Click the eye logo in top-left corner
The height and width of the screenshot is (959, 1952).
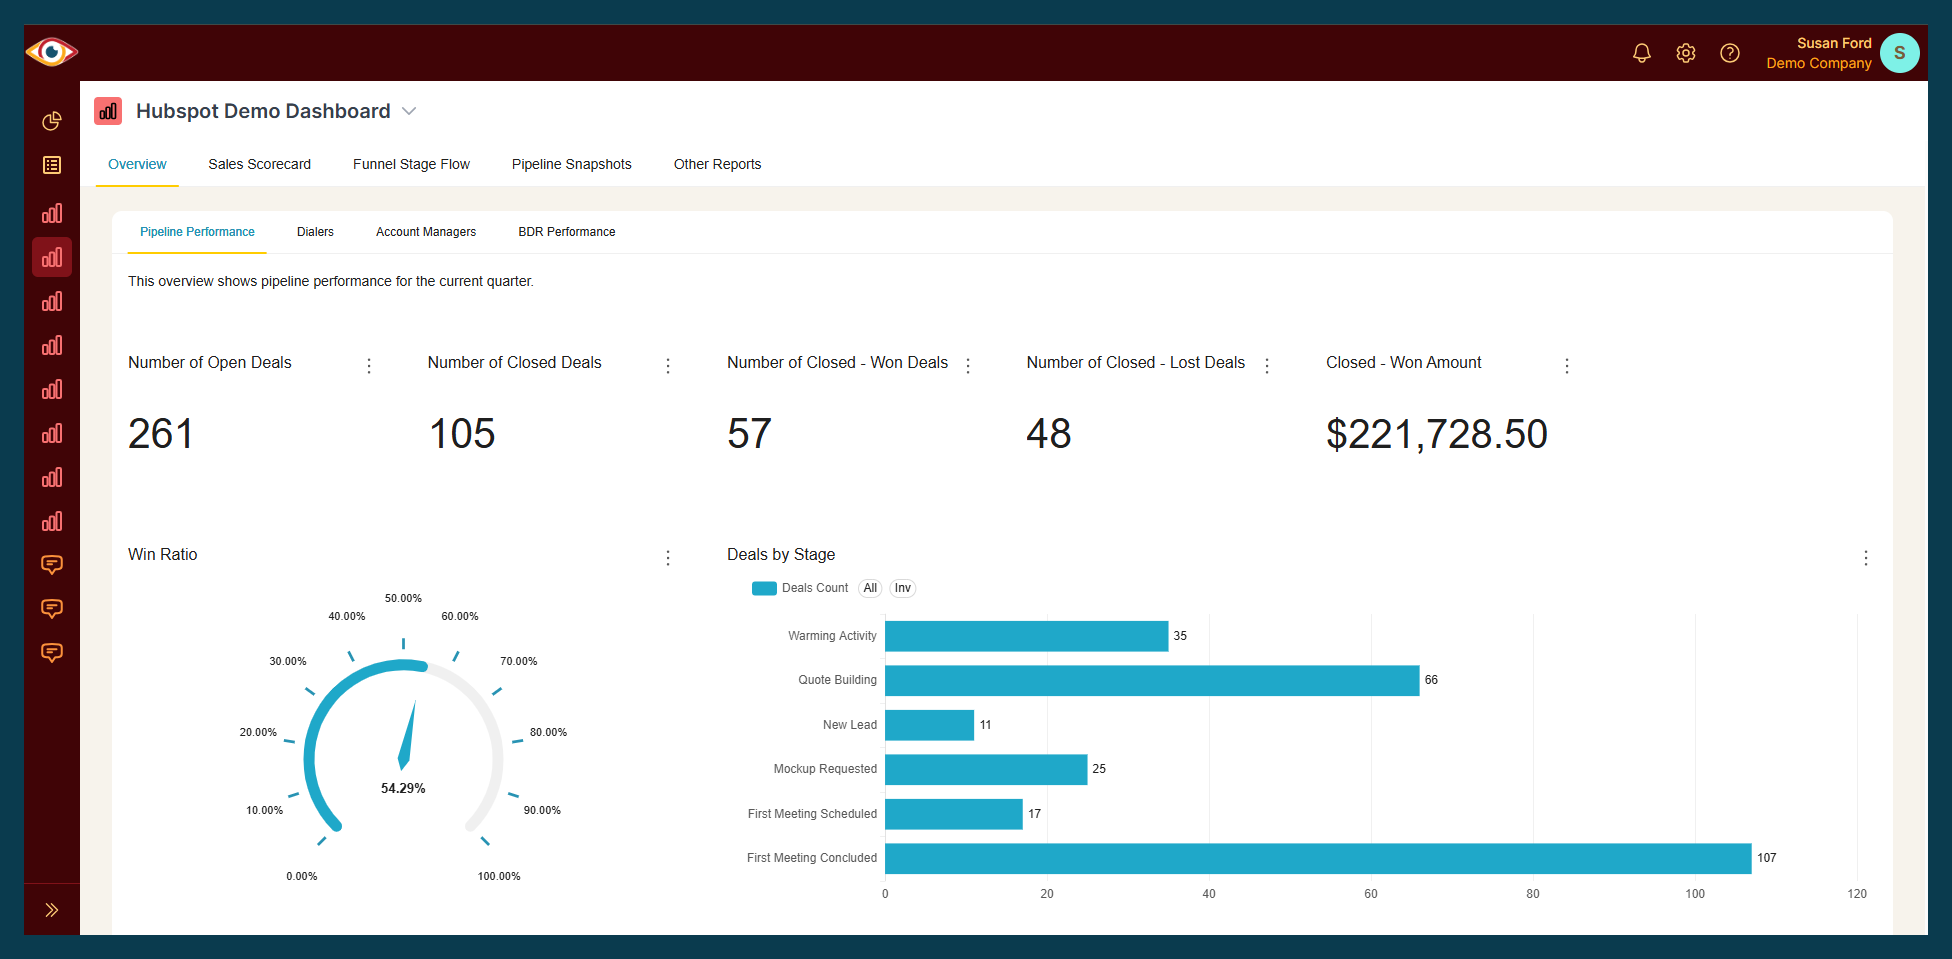tap(52, 52)
